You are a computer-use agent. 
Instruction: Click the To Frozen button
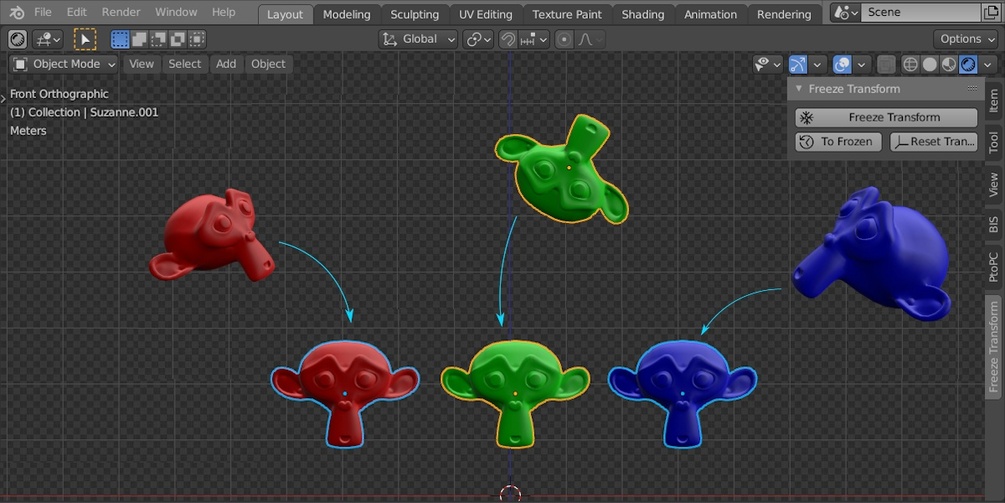838,142
